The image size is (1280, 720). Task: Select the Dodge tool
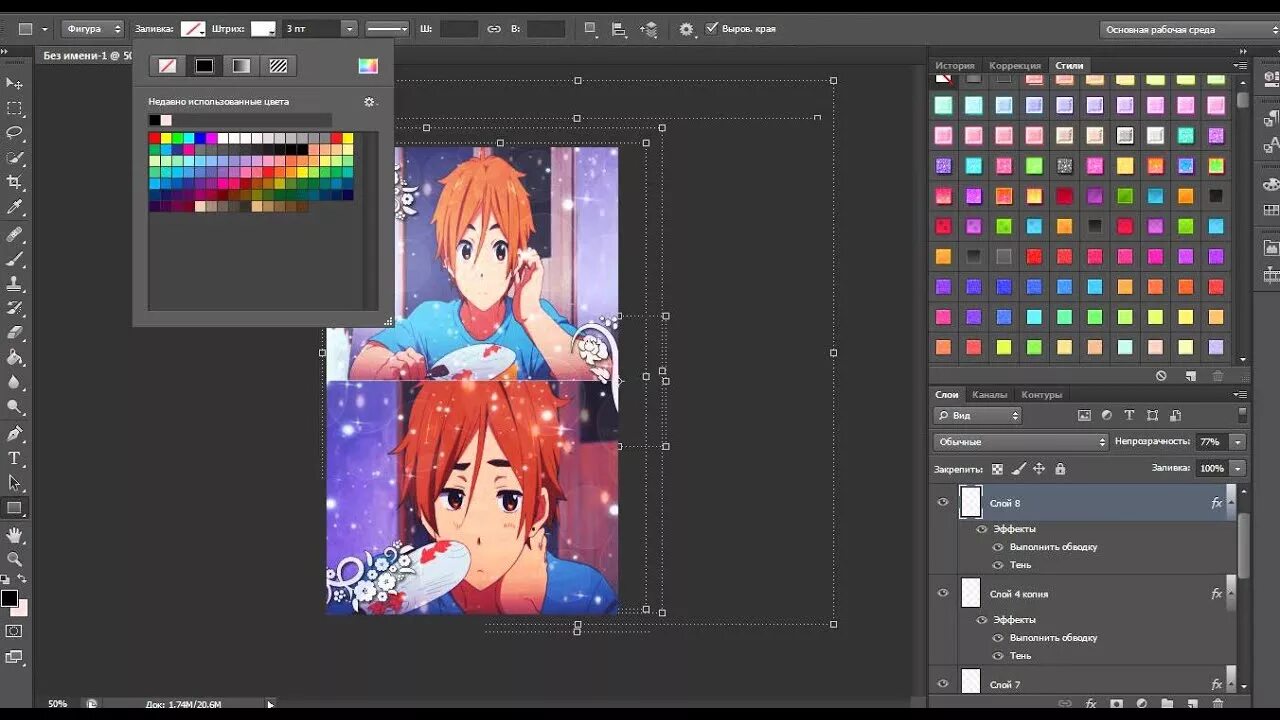pos(14,408)
